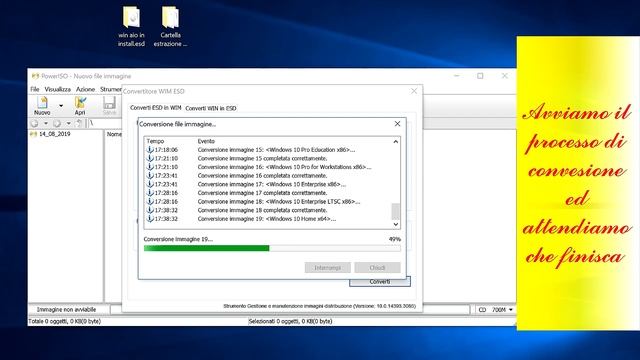Click the Salva toolbar icon
Image resolution: width=640 pixels, height=360 pixels.
point(109,106)
